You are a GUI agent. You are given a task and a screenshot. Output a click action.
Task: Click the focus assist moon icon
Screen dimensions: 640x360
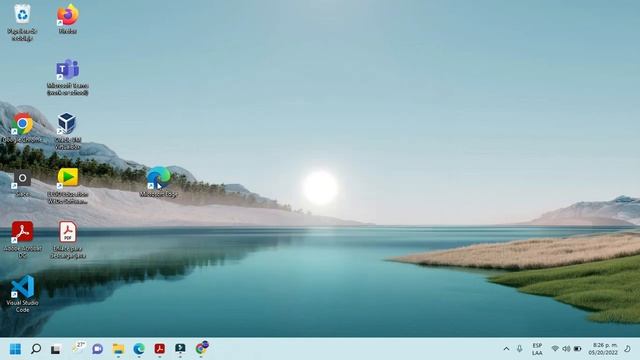(x=627, y=349)
